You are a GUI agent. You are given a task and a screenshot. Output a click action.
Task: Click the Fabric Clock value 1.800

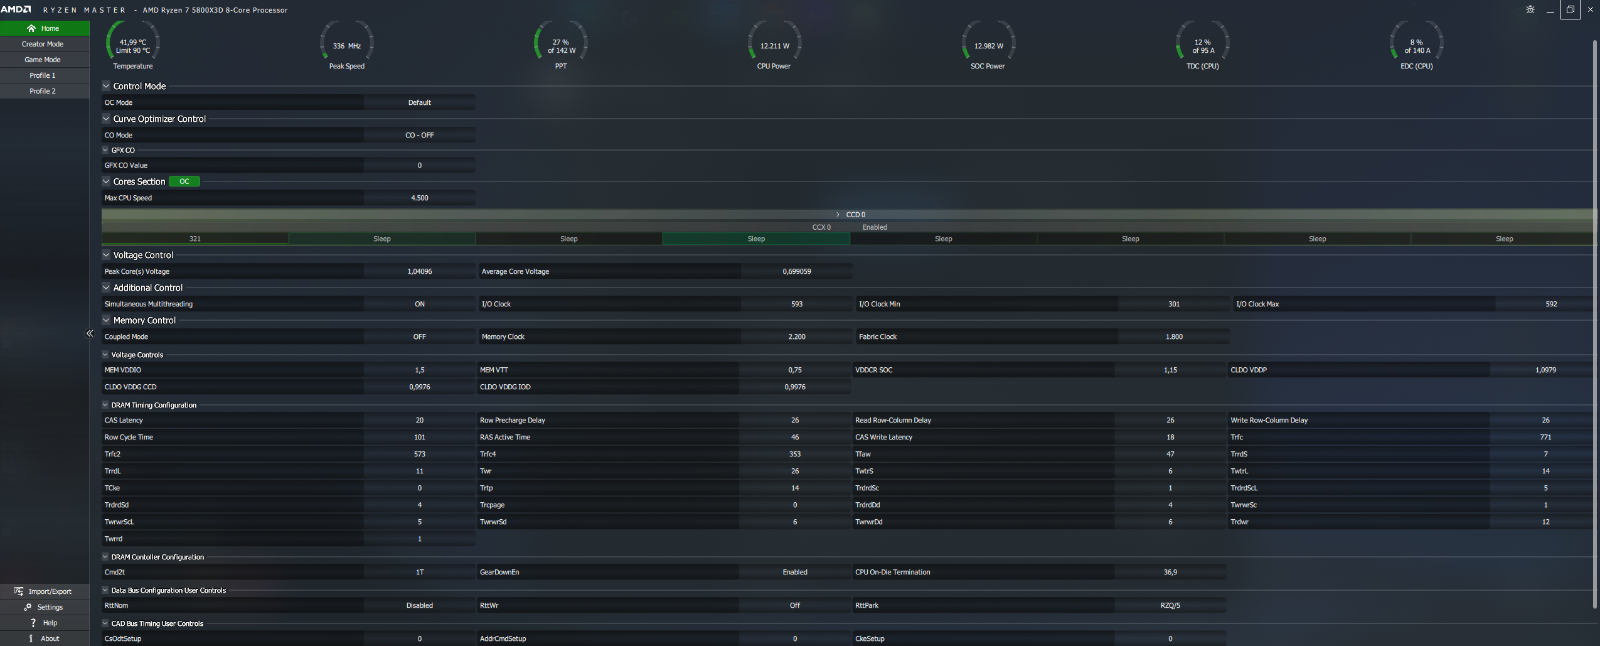pyautogui.click(x=1174, y=337)
